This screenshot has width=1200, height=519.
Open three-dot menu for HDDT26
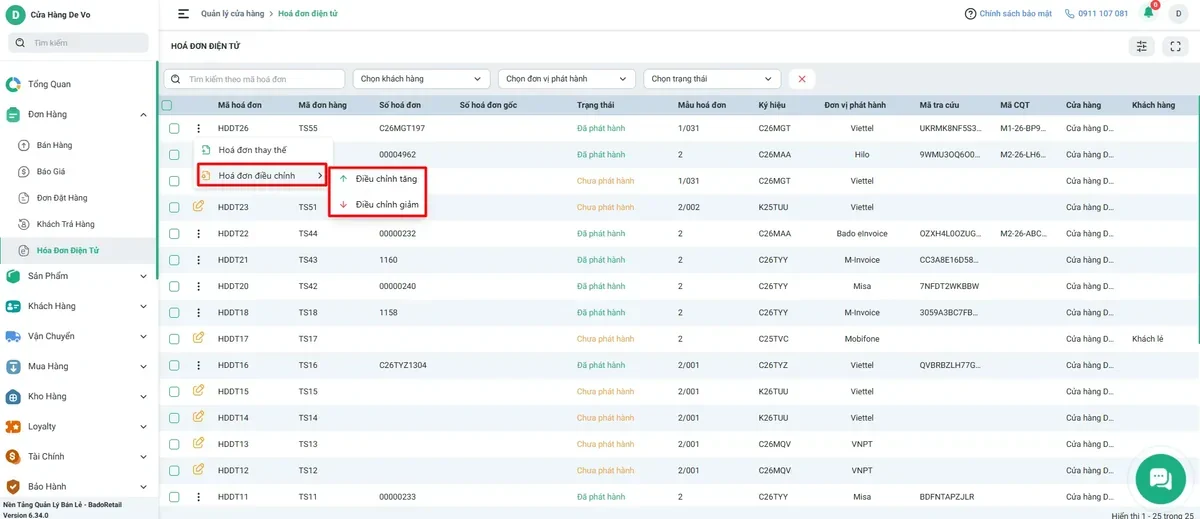[x=198, y=128]
